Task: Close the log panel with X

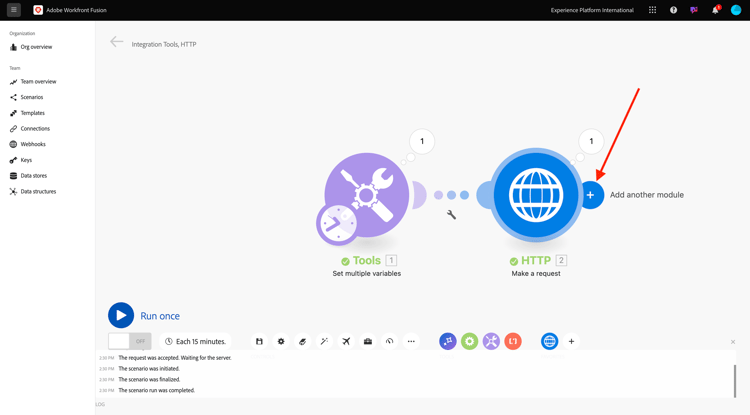Action: tap(733, 342)
